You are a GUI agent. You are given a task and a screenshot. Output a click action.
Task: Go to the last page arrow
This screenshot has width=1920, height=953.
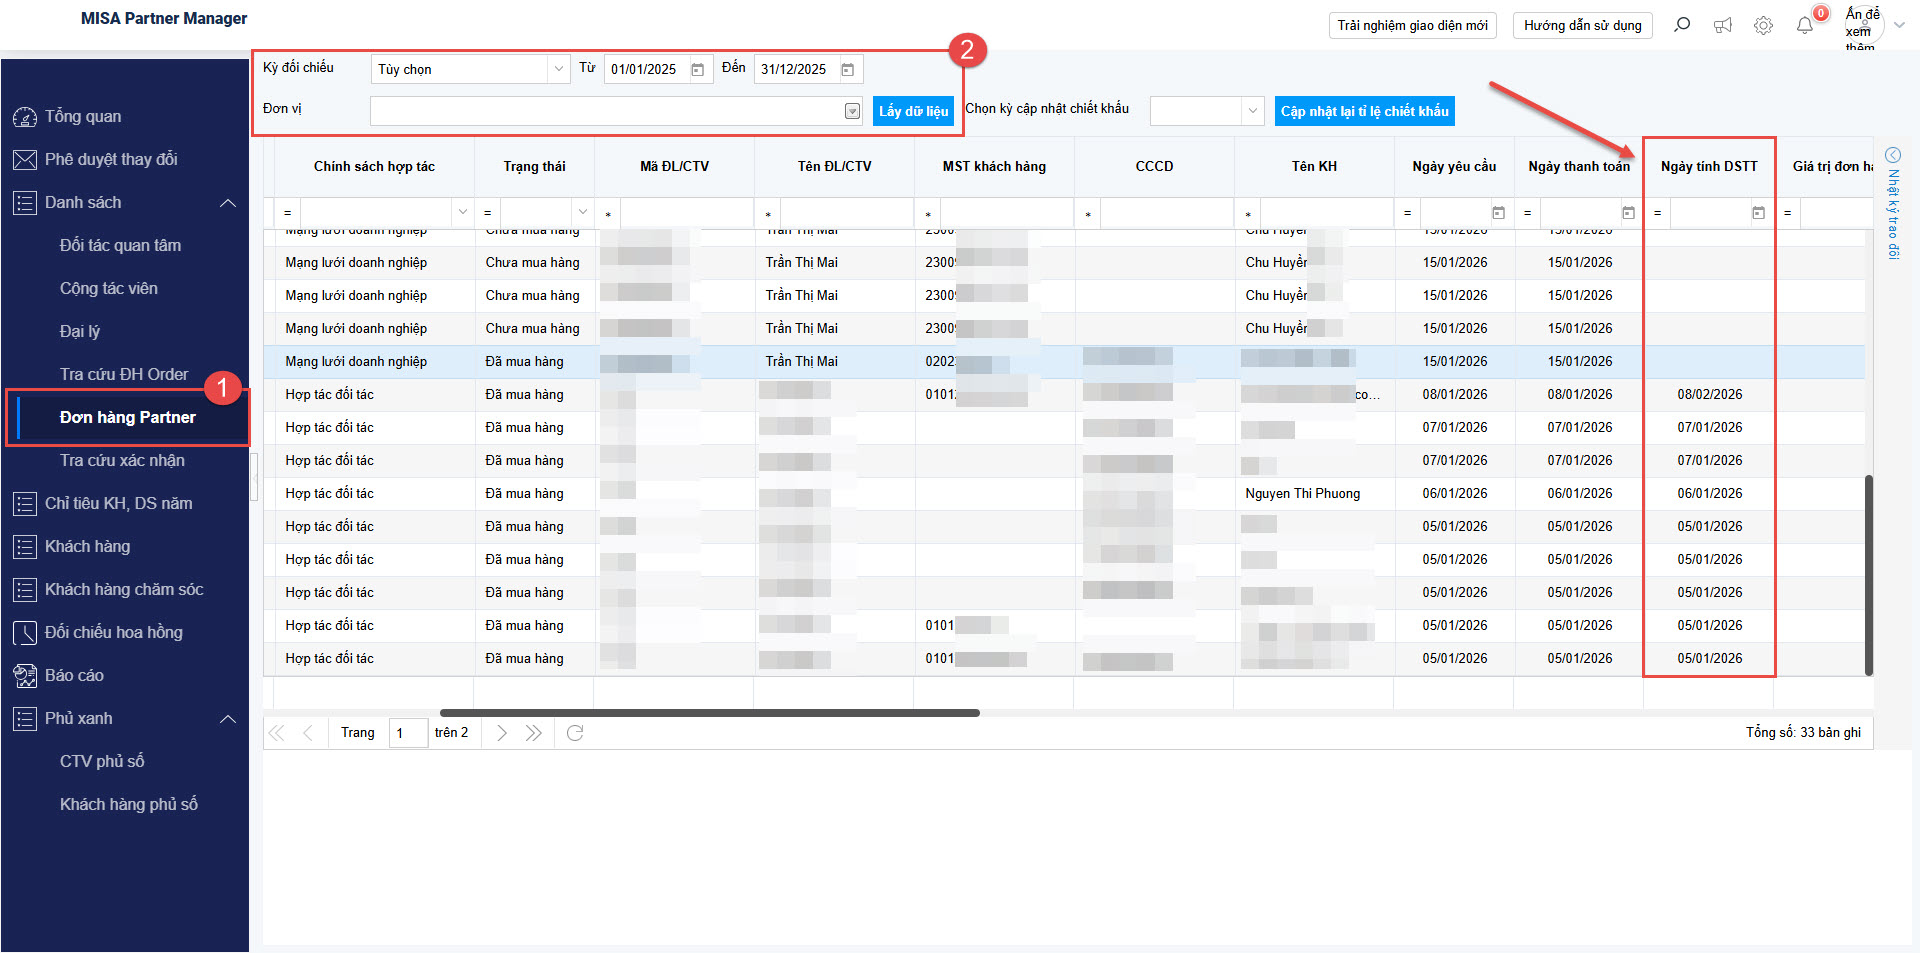click(534, 733)
